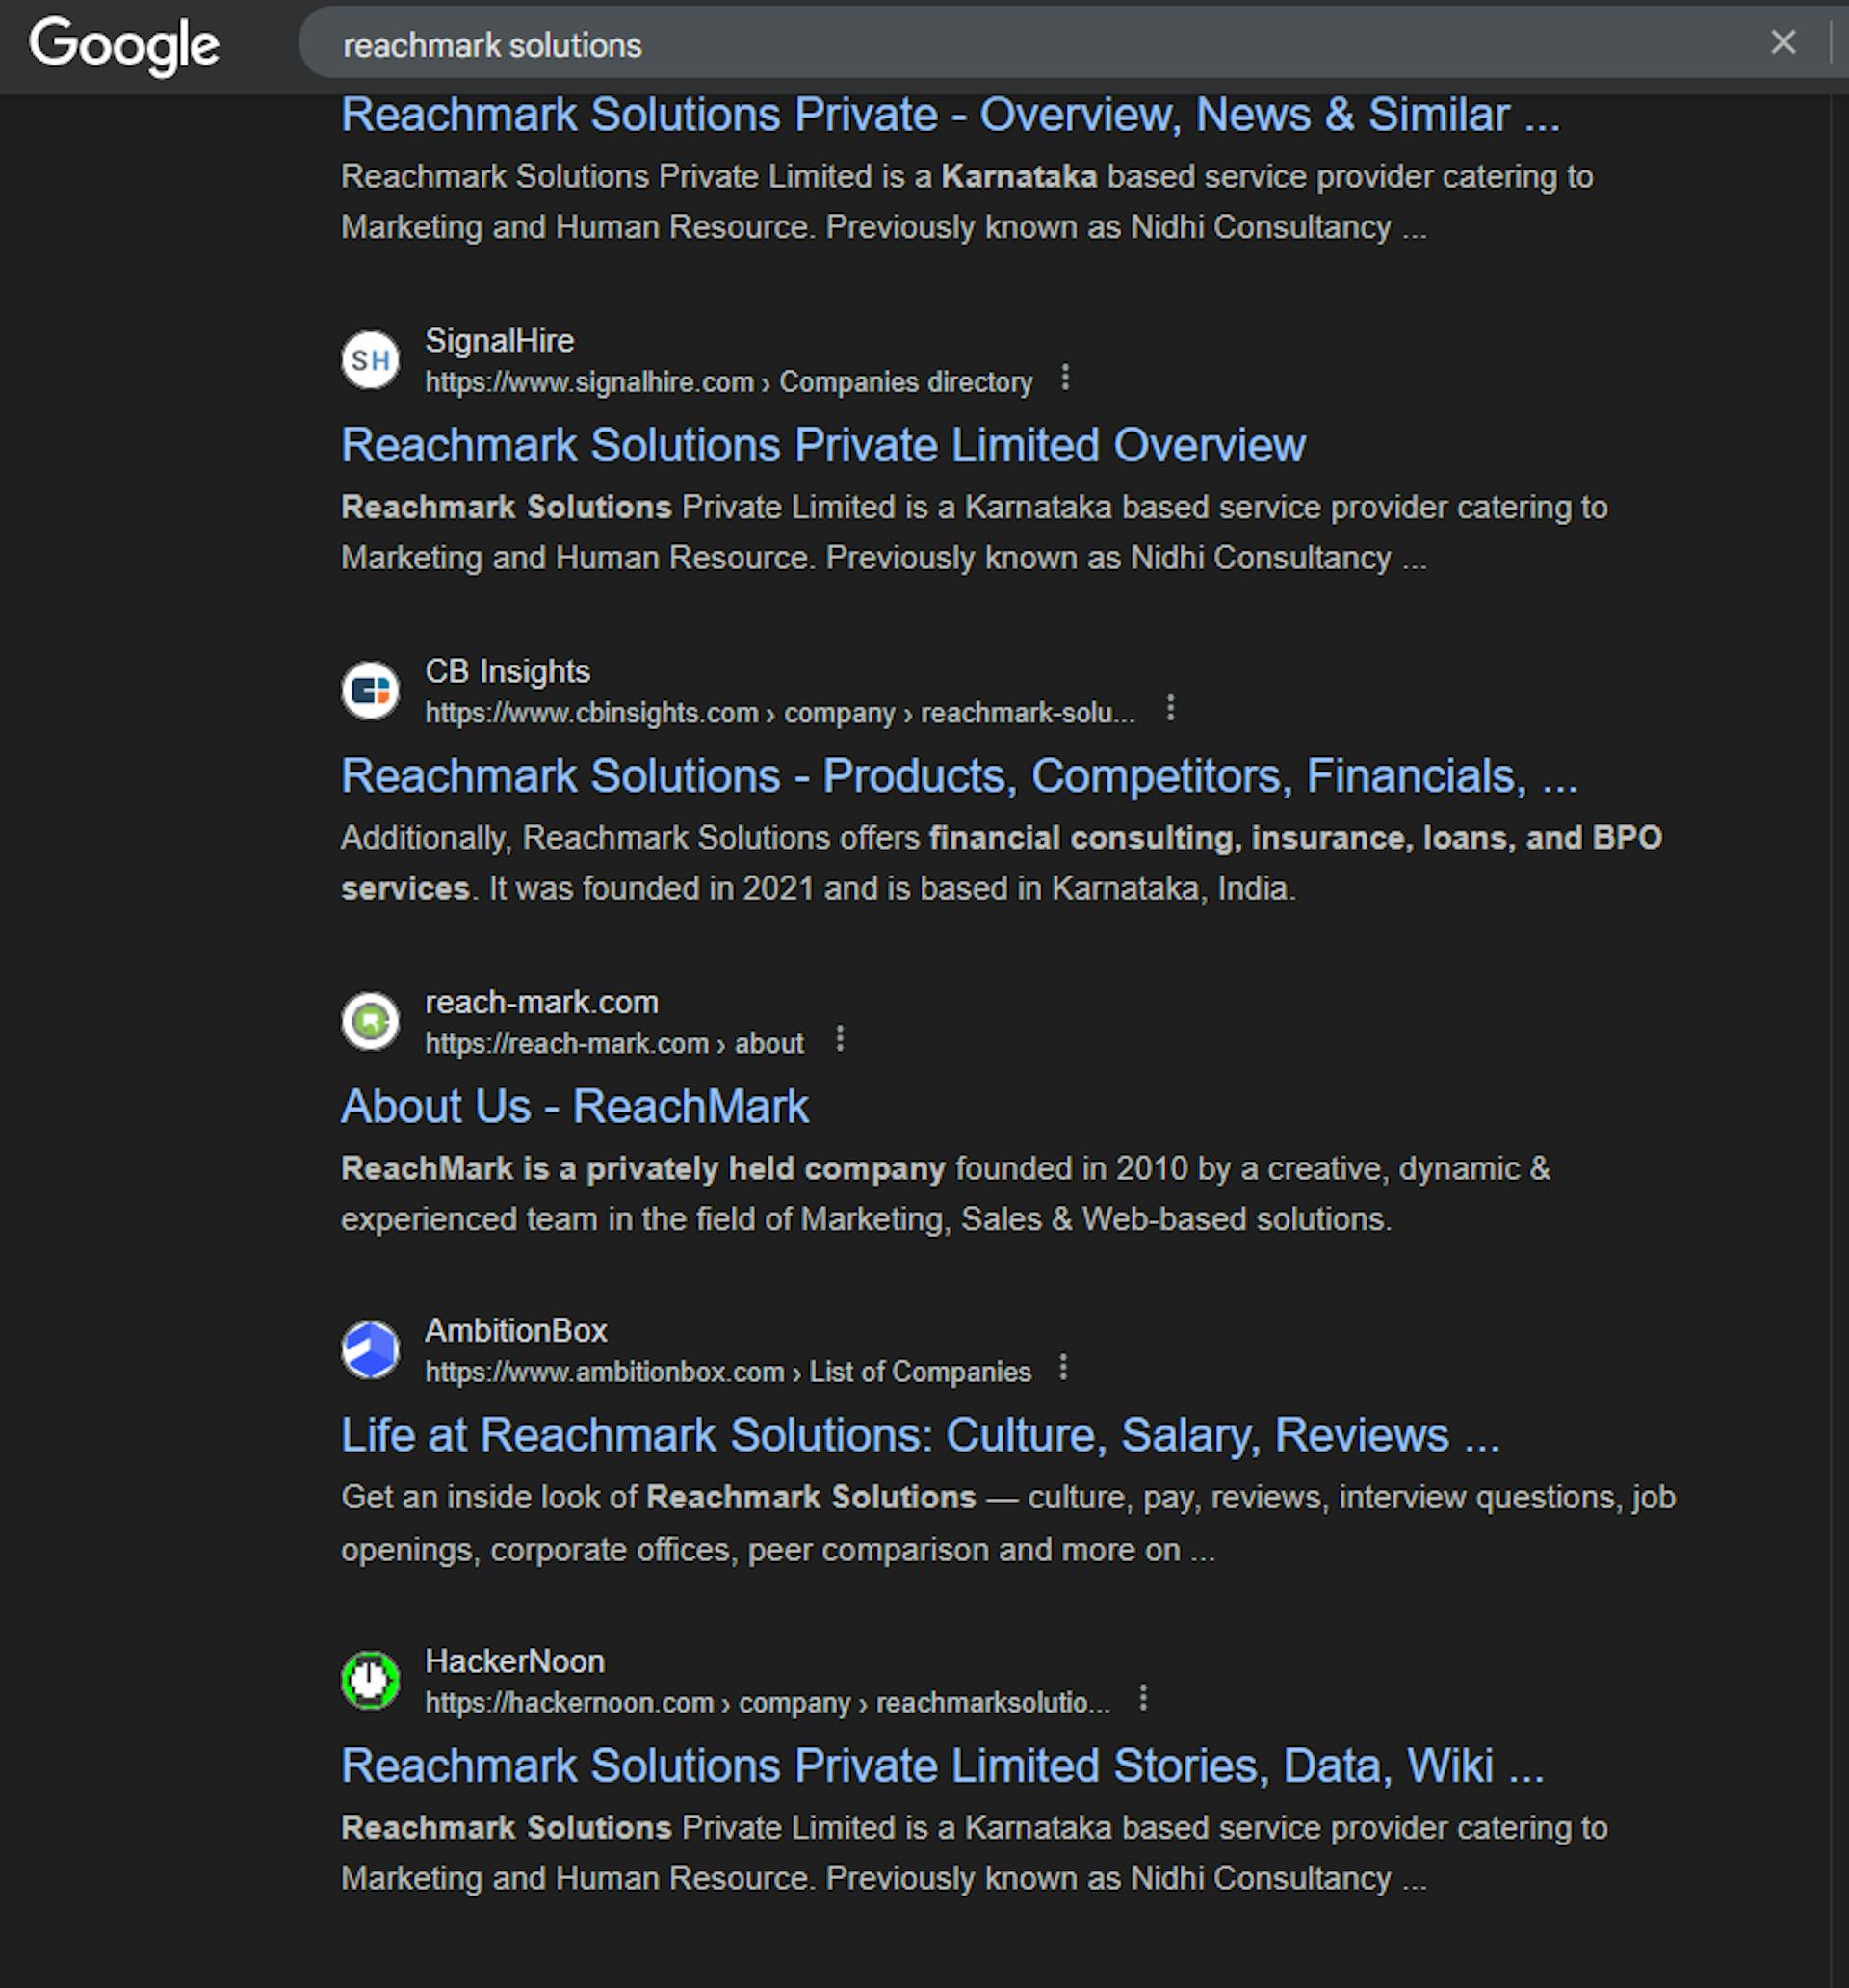The height and width of the screenshot is (1988, 1849).
Task: Open the three-dot menu for AmbitionBox result
Action: click(x=1063, y=1368)
